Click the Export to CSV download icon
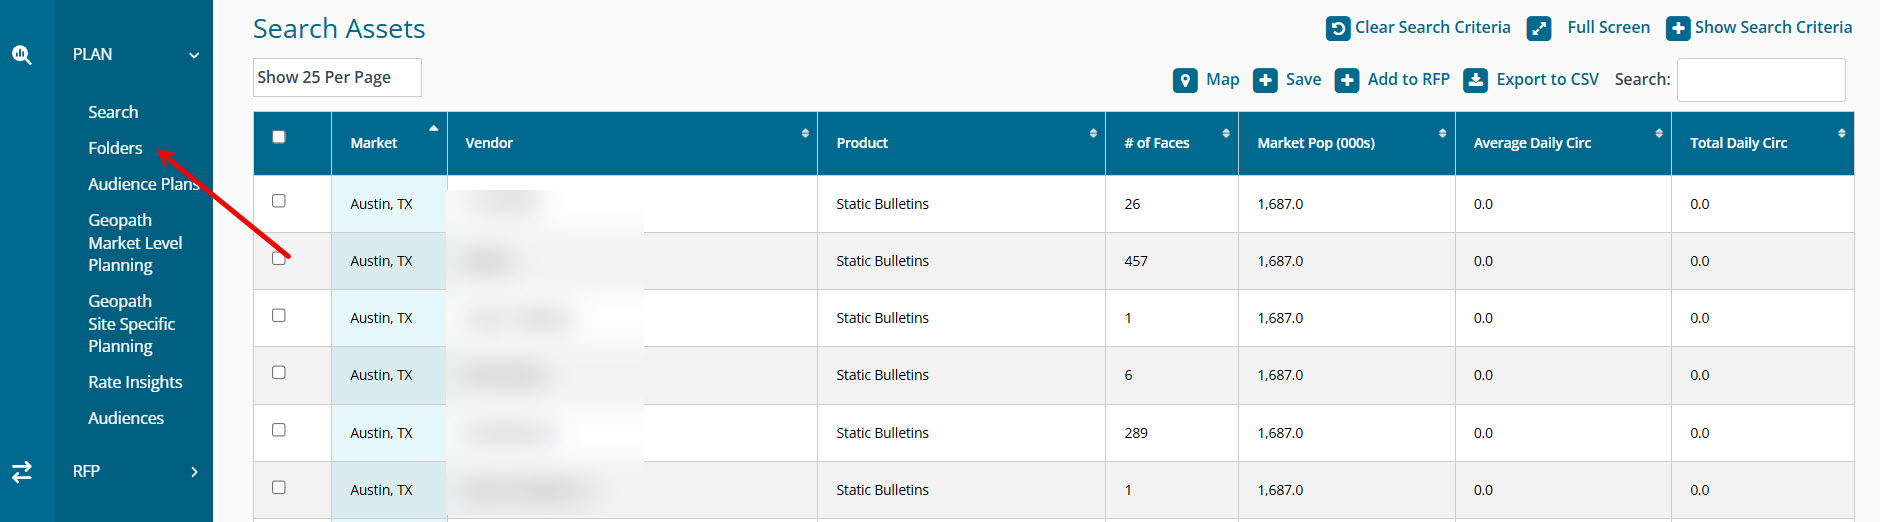 (1475, 80)
